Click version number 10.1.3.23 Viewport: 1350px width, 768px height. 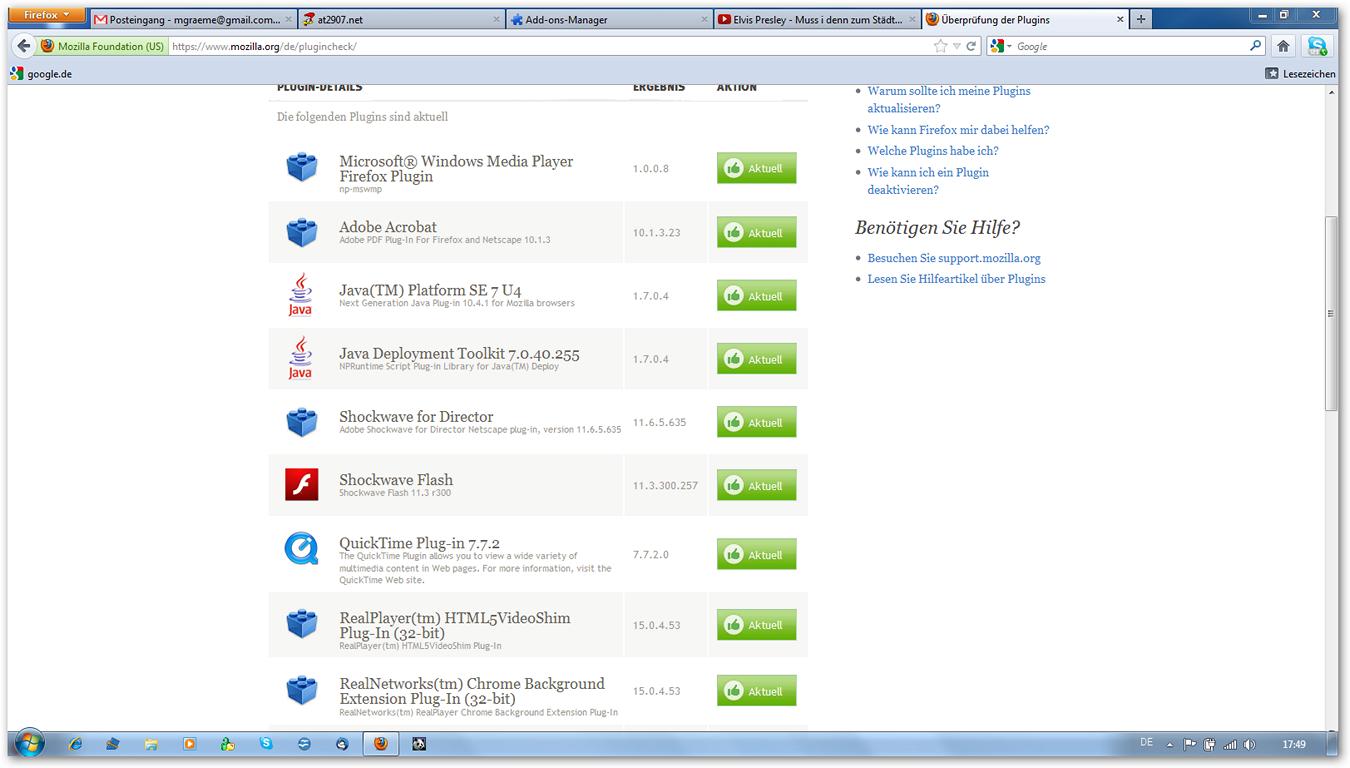656,233
